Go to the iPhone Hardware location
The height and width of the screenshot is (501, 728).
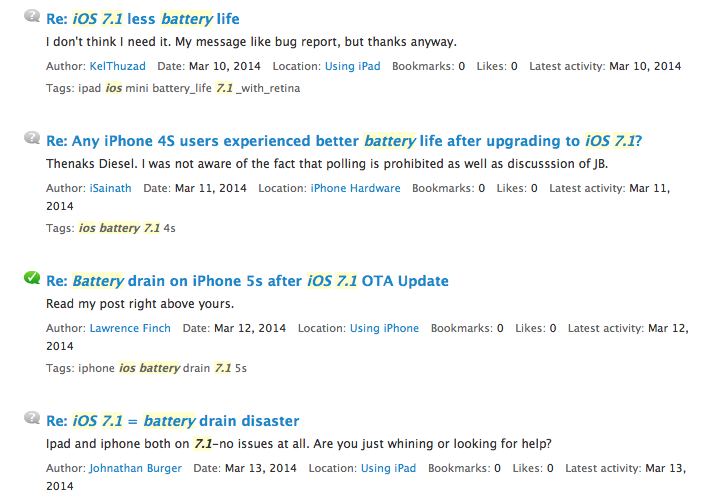[x=355, y=188]
